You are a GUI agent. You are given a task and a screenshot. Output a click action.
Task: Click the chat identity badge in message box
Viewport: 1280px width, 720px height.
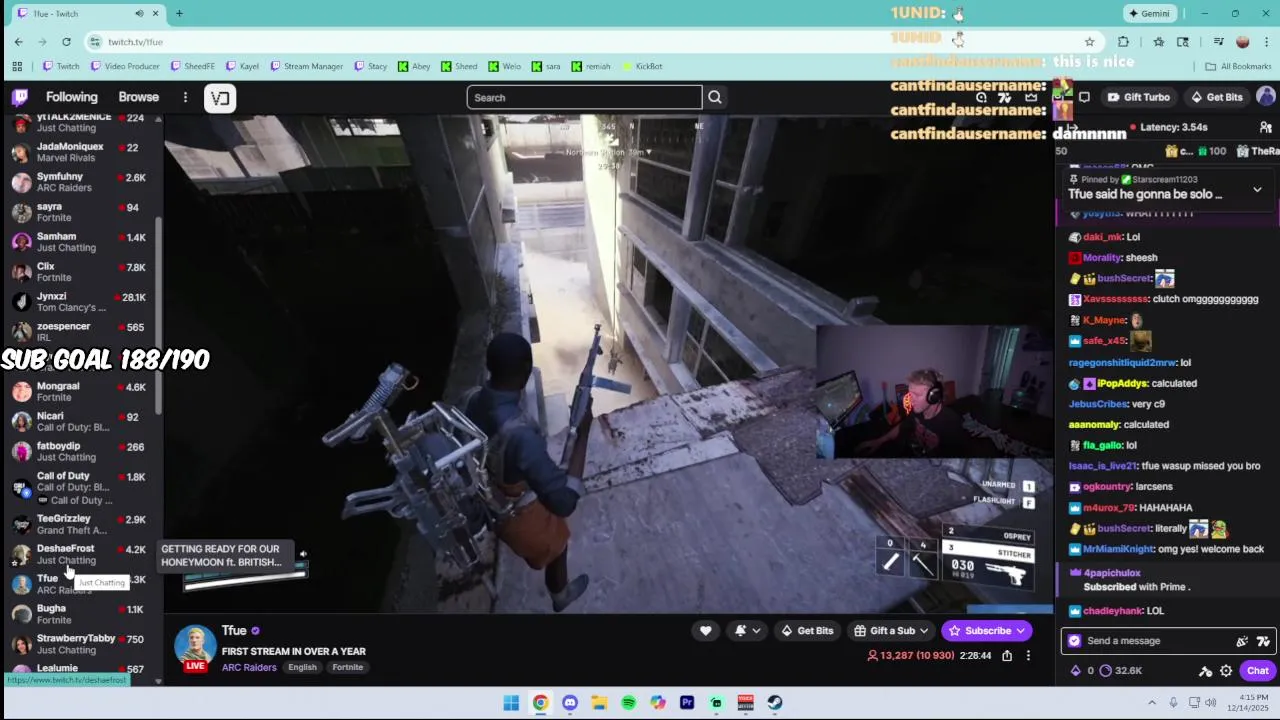[1075, 641]
